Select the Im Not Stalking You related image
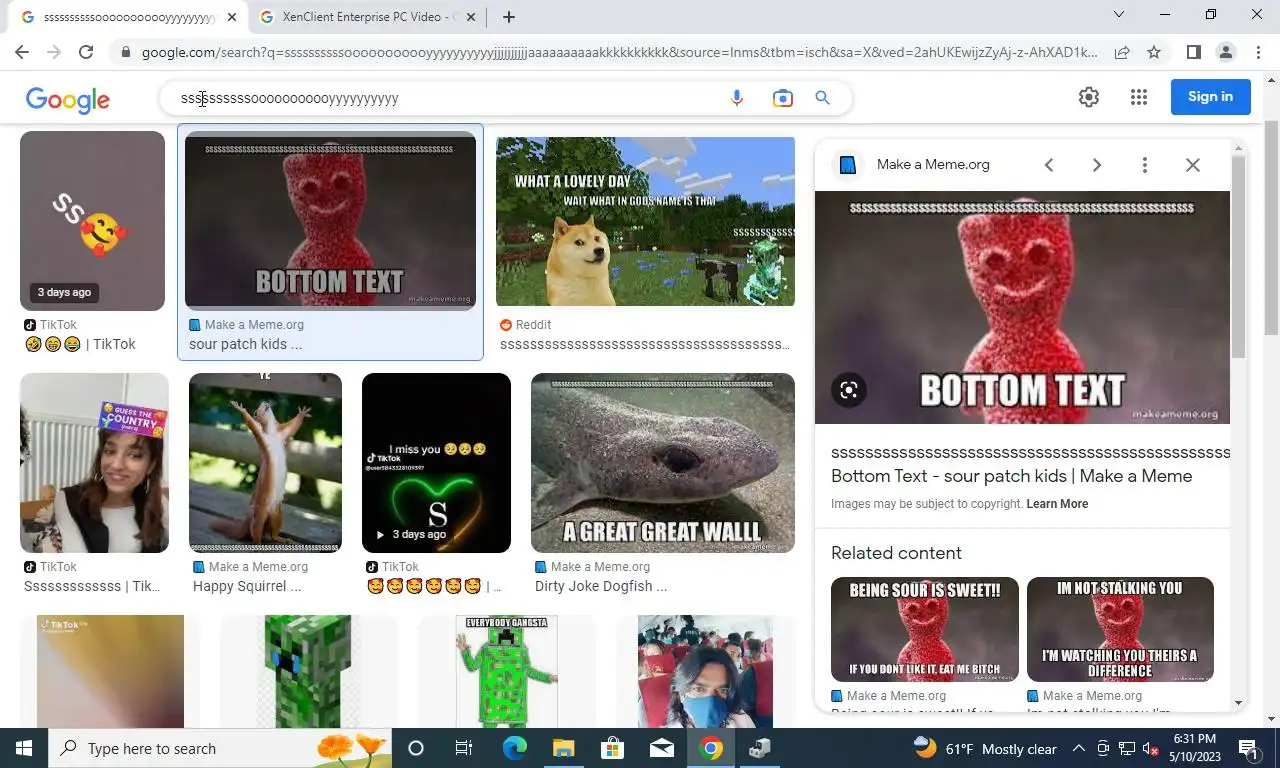 (x=1120, y=630)
